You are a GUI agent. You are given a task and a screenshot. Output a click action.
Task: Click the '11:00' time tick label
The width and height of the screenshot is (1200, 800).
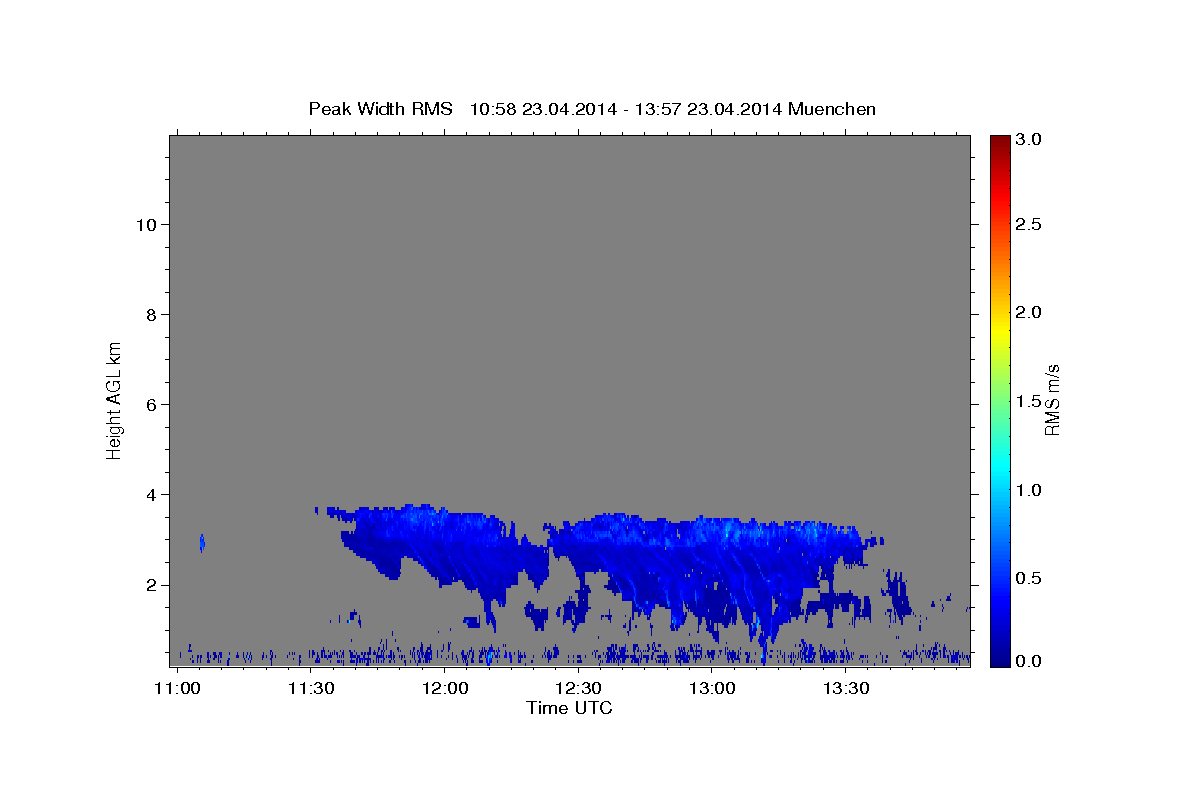tap(178, 689)
